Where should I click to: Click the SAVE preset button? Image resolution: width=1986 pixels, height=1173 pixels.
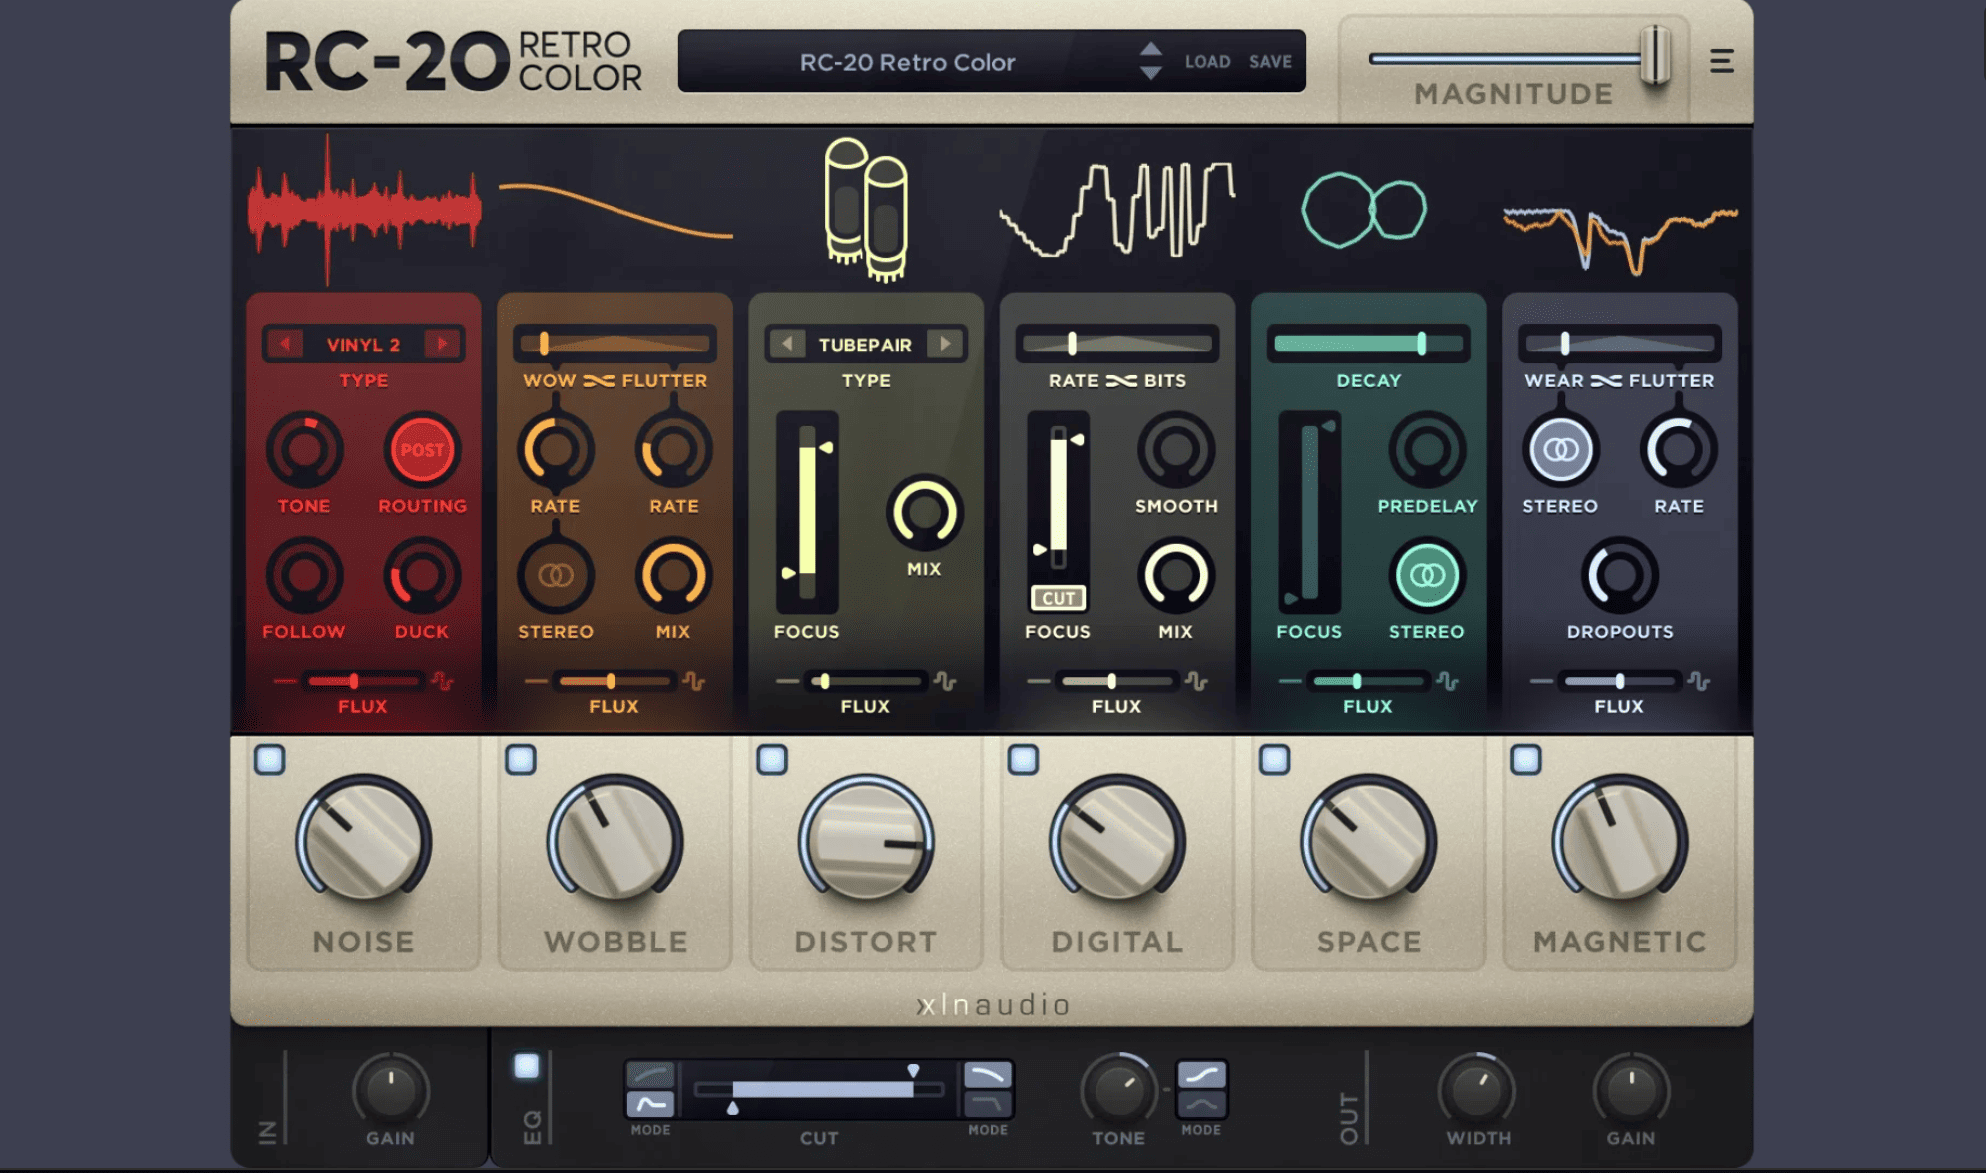(x=1270, y=62)
